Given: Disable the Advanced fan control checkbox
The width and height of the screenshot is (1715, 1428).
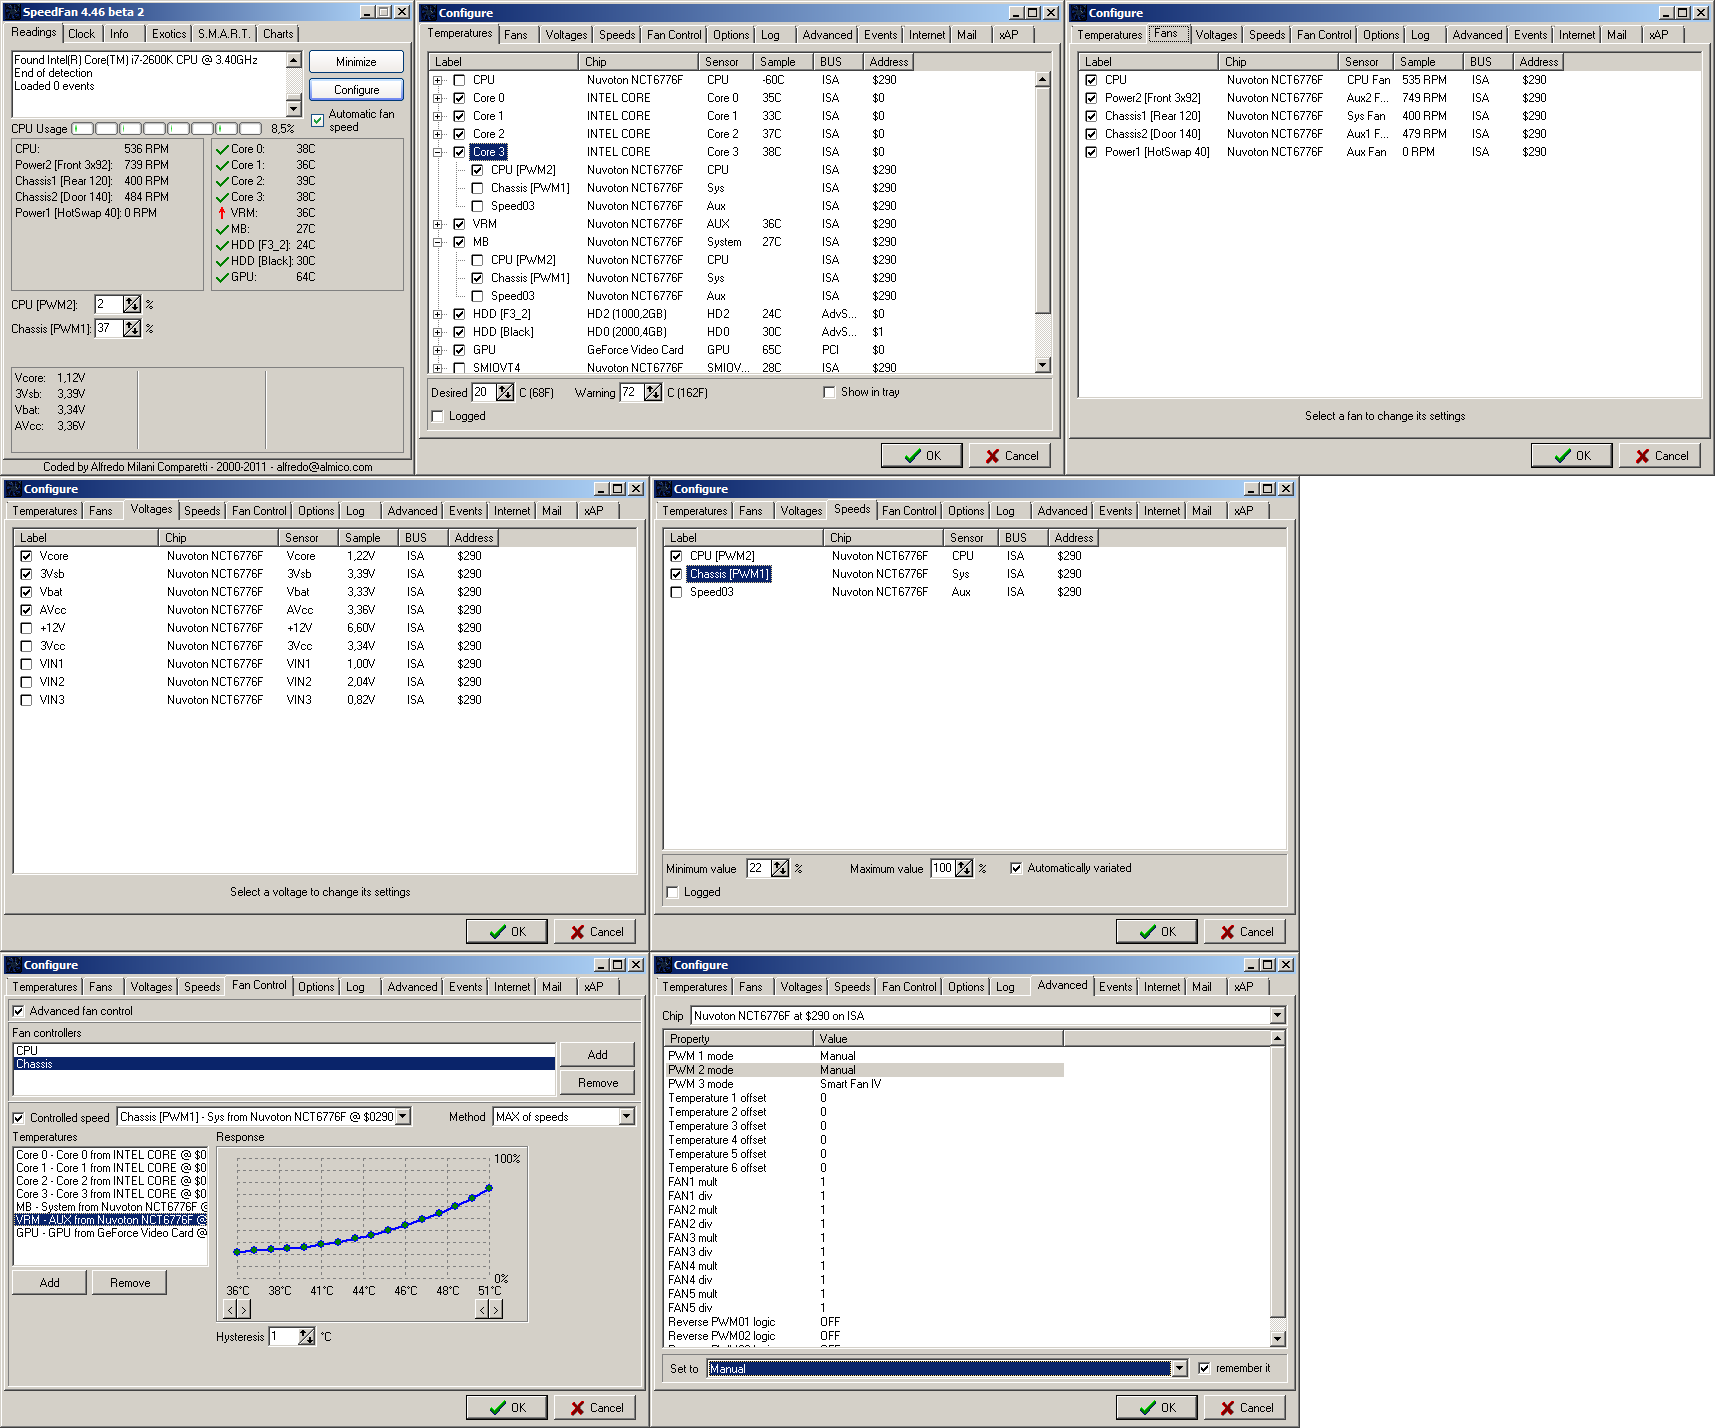Looking at the screenshot, I should [18, 1011].
